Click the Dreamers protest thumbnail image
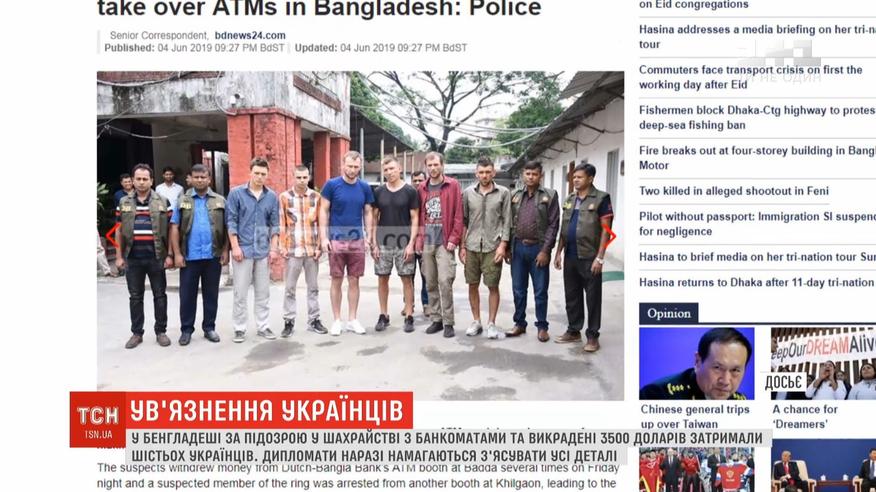876x492 pixels. point(823,364)
